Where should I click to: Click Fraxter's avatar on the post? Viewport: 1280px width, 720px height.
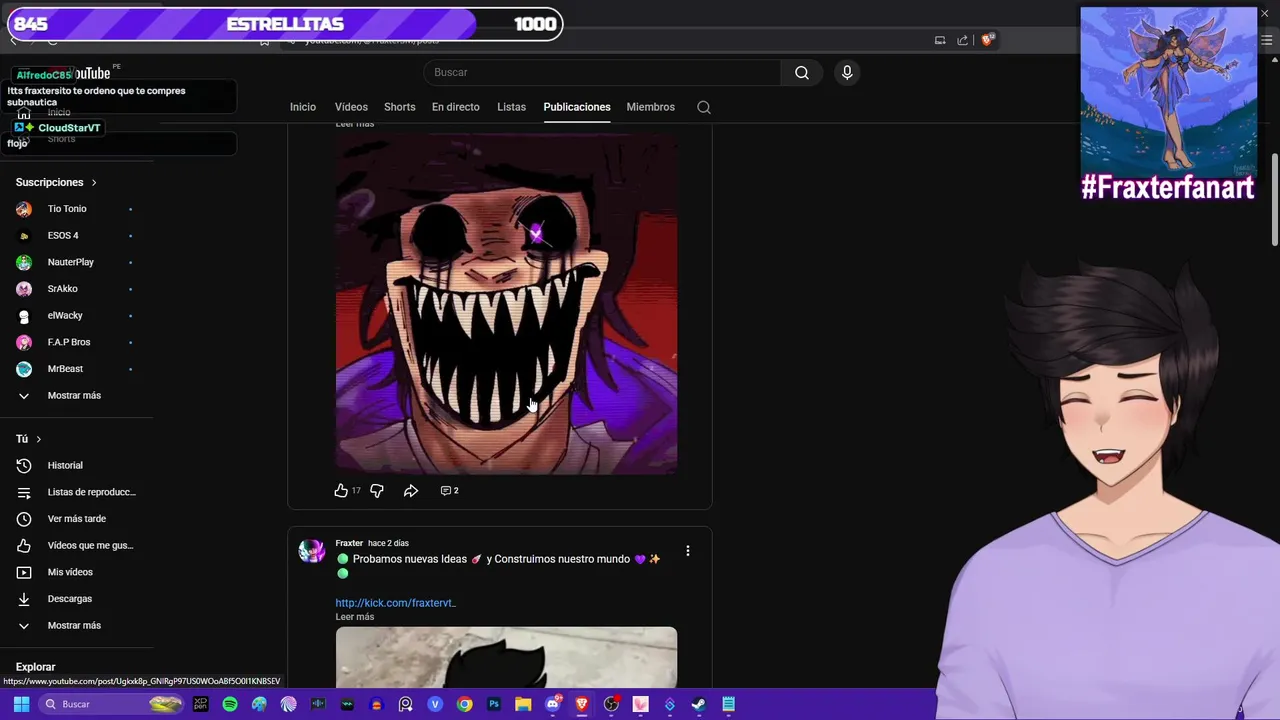(312, 551)
